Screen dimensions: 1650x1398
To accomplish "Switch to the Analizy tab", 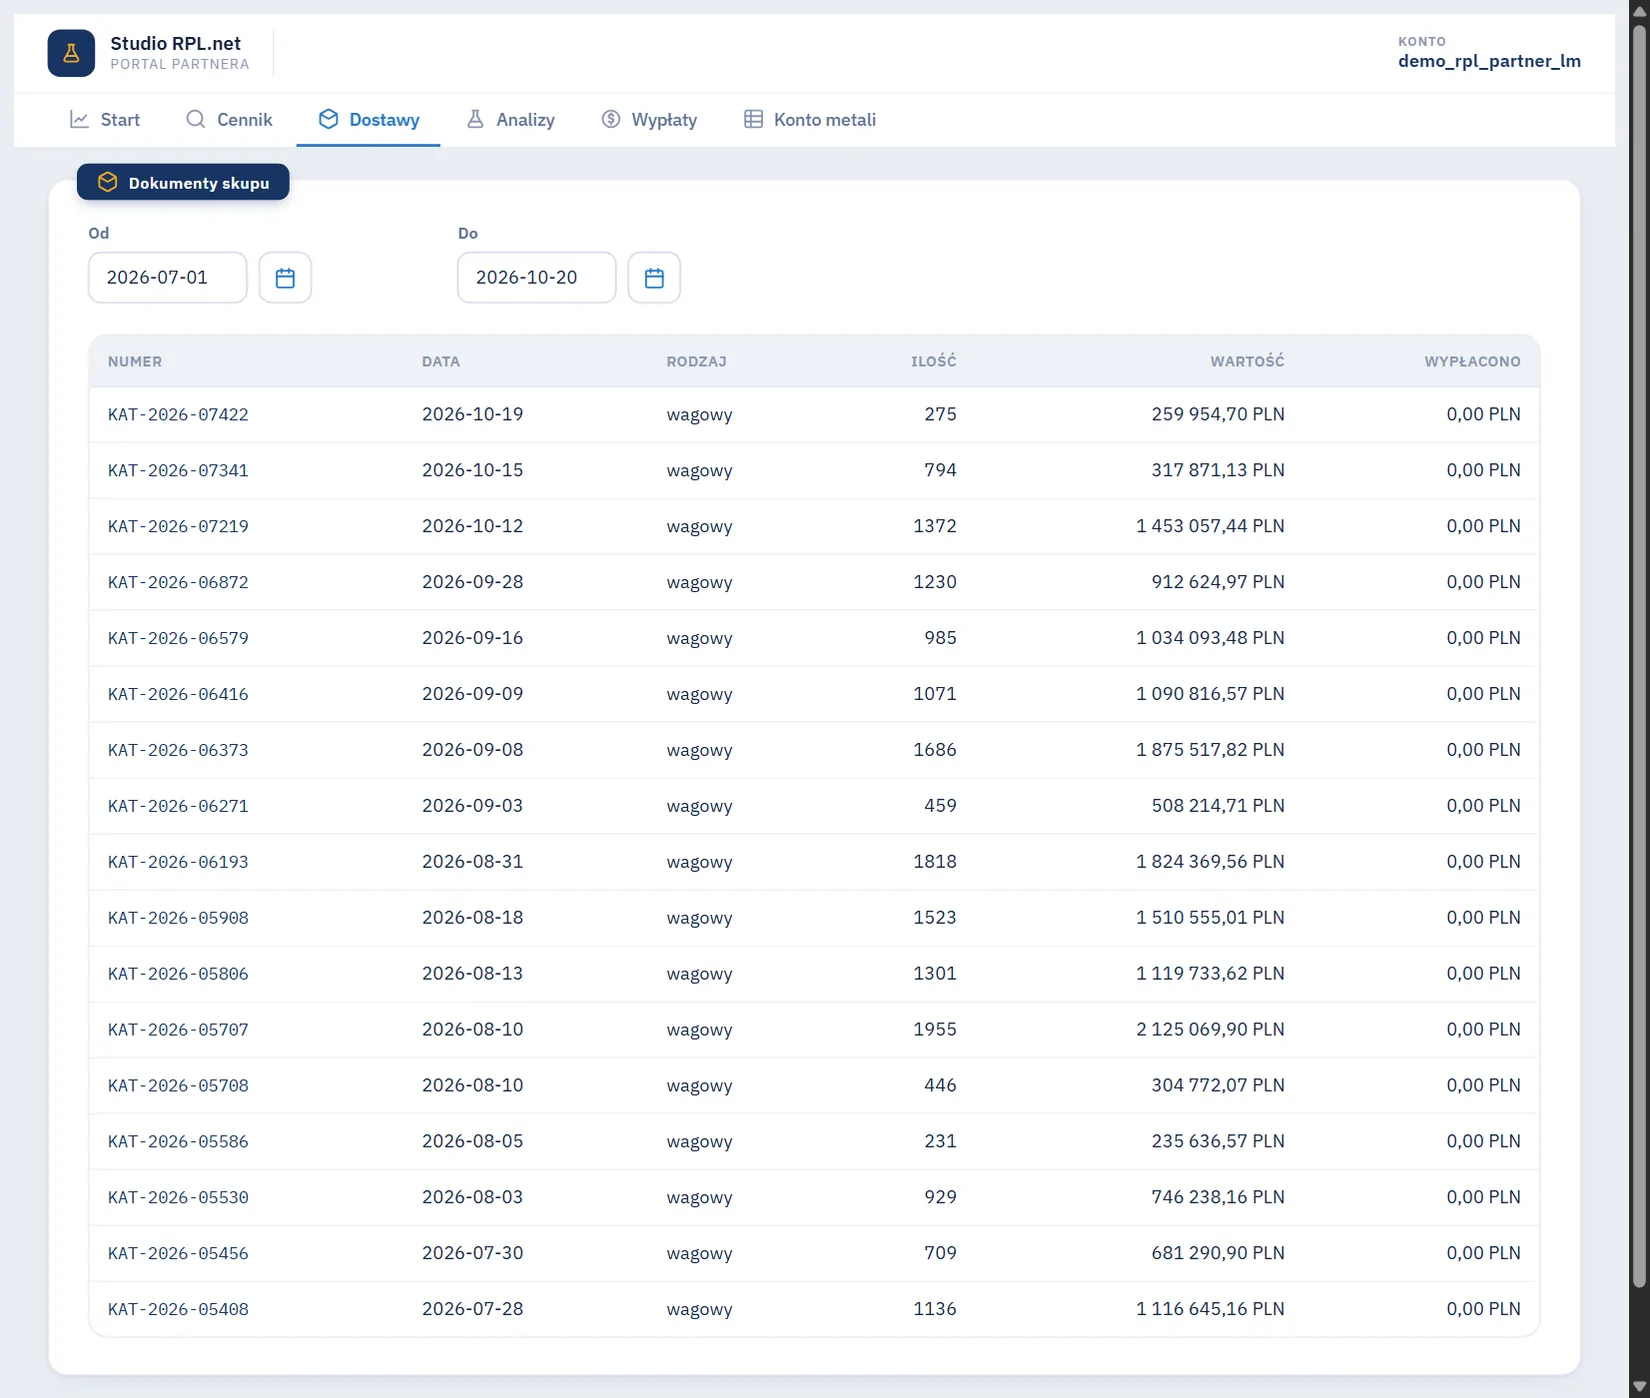I will click(510, 120).
